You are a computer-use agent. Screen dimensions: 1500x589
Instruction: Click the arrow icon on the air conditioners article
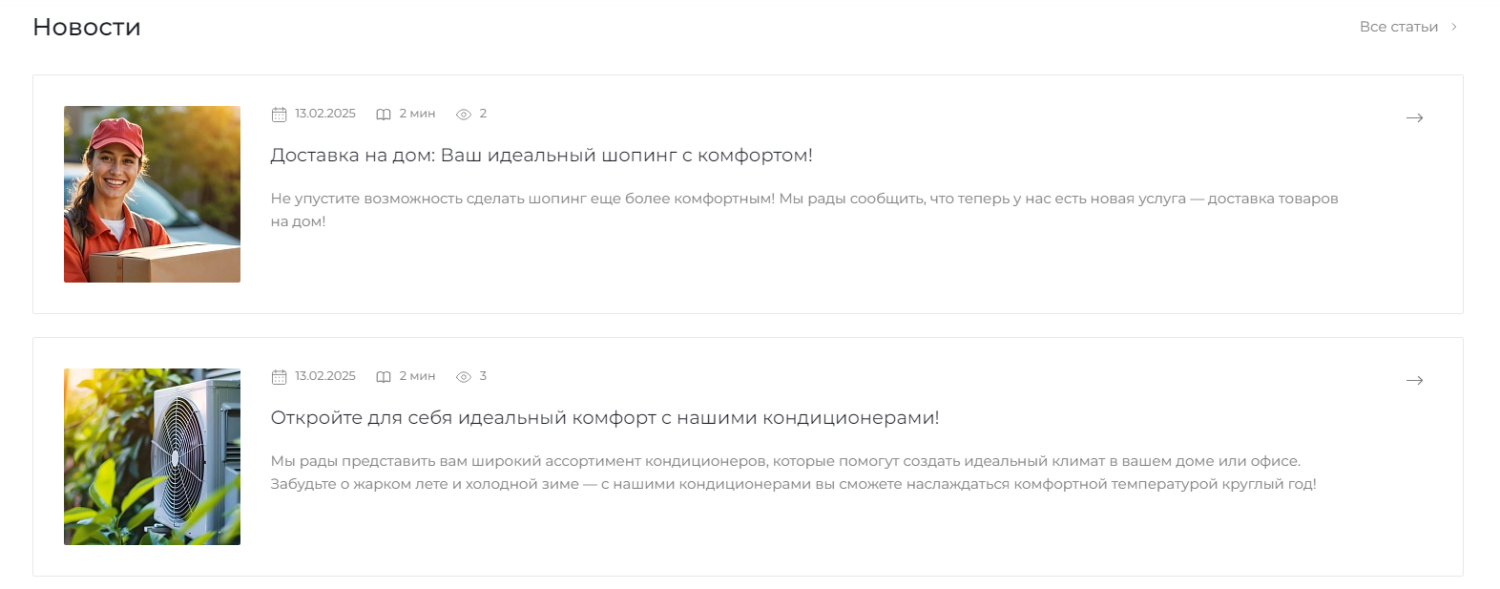click(x=1414, y=380)
